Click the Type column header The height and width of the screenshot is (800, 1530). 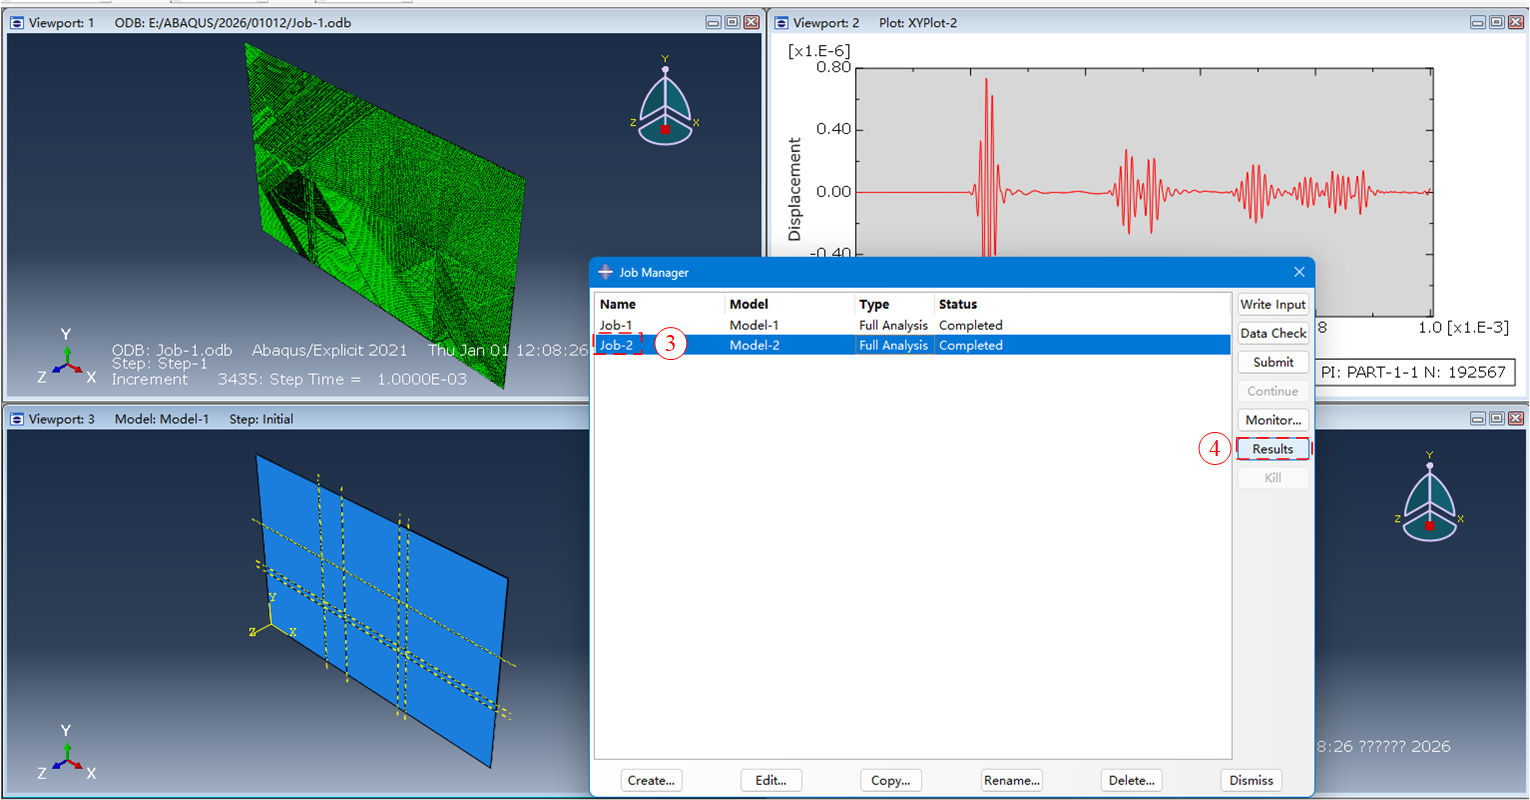(895, 304)
